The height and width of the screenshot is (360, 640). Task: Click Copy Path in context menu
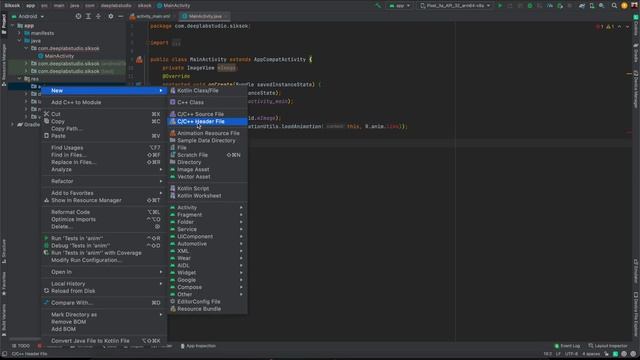click(x=104, y=129)
